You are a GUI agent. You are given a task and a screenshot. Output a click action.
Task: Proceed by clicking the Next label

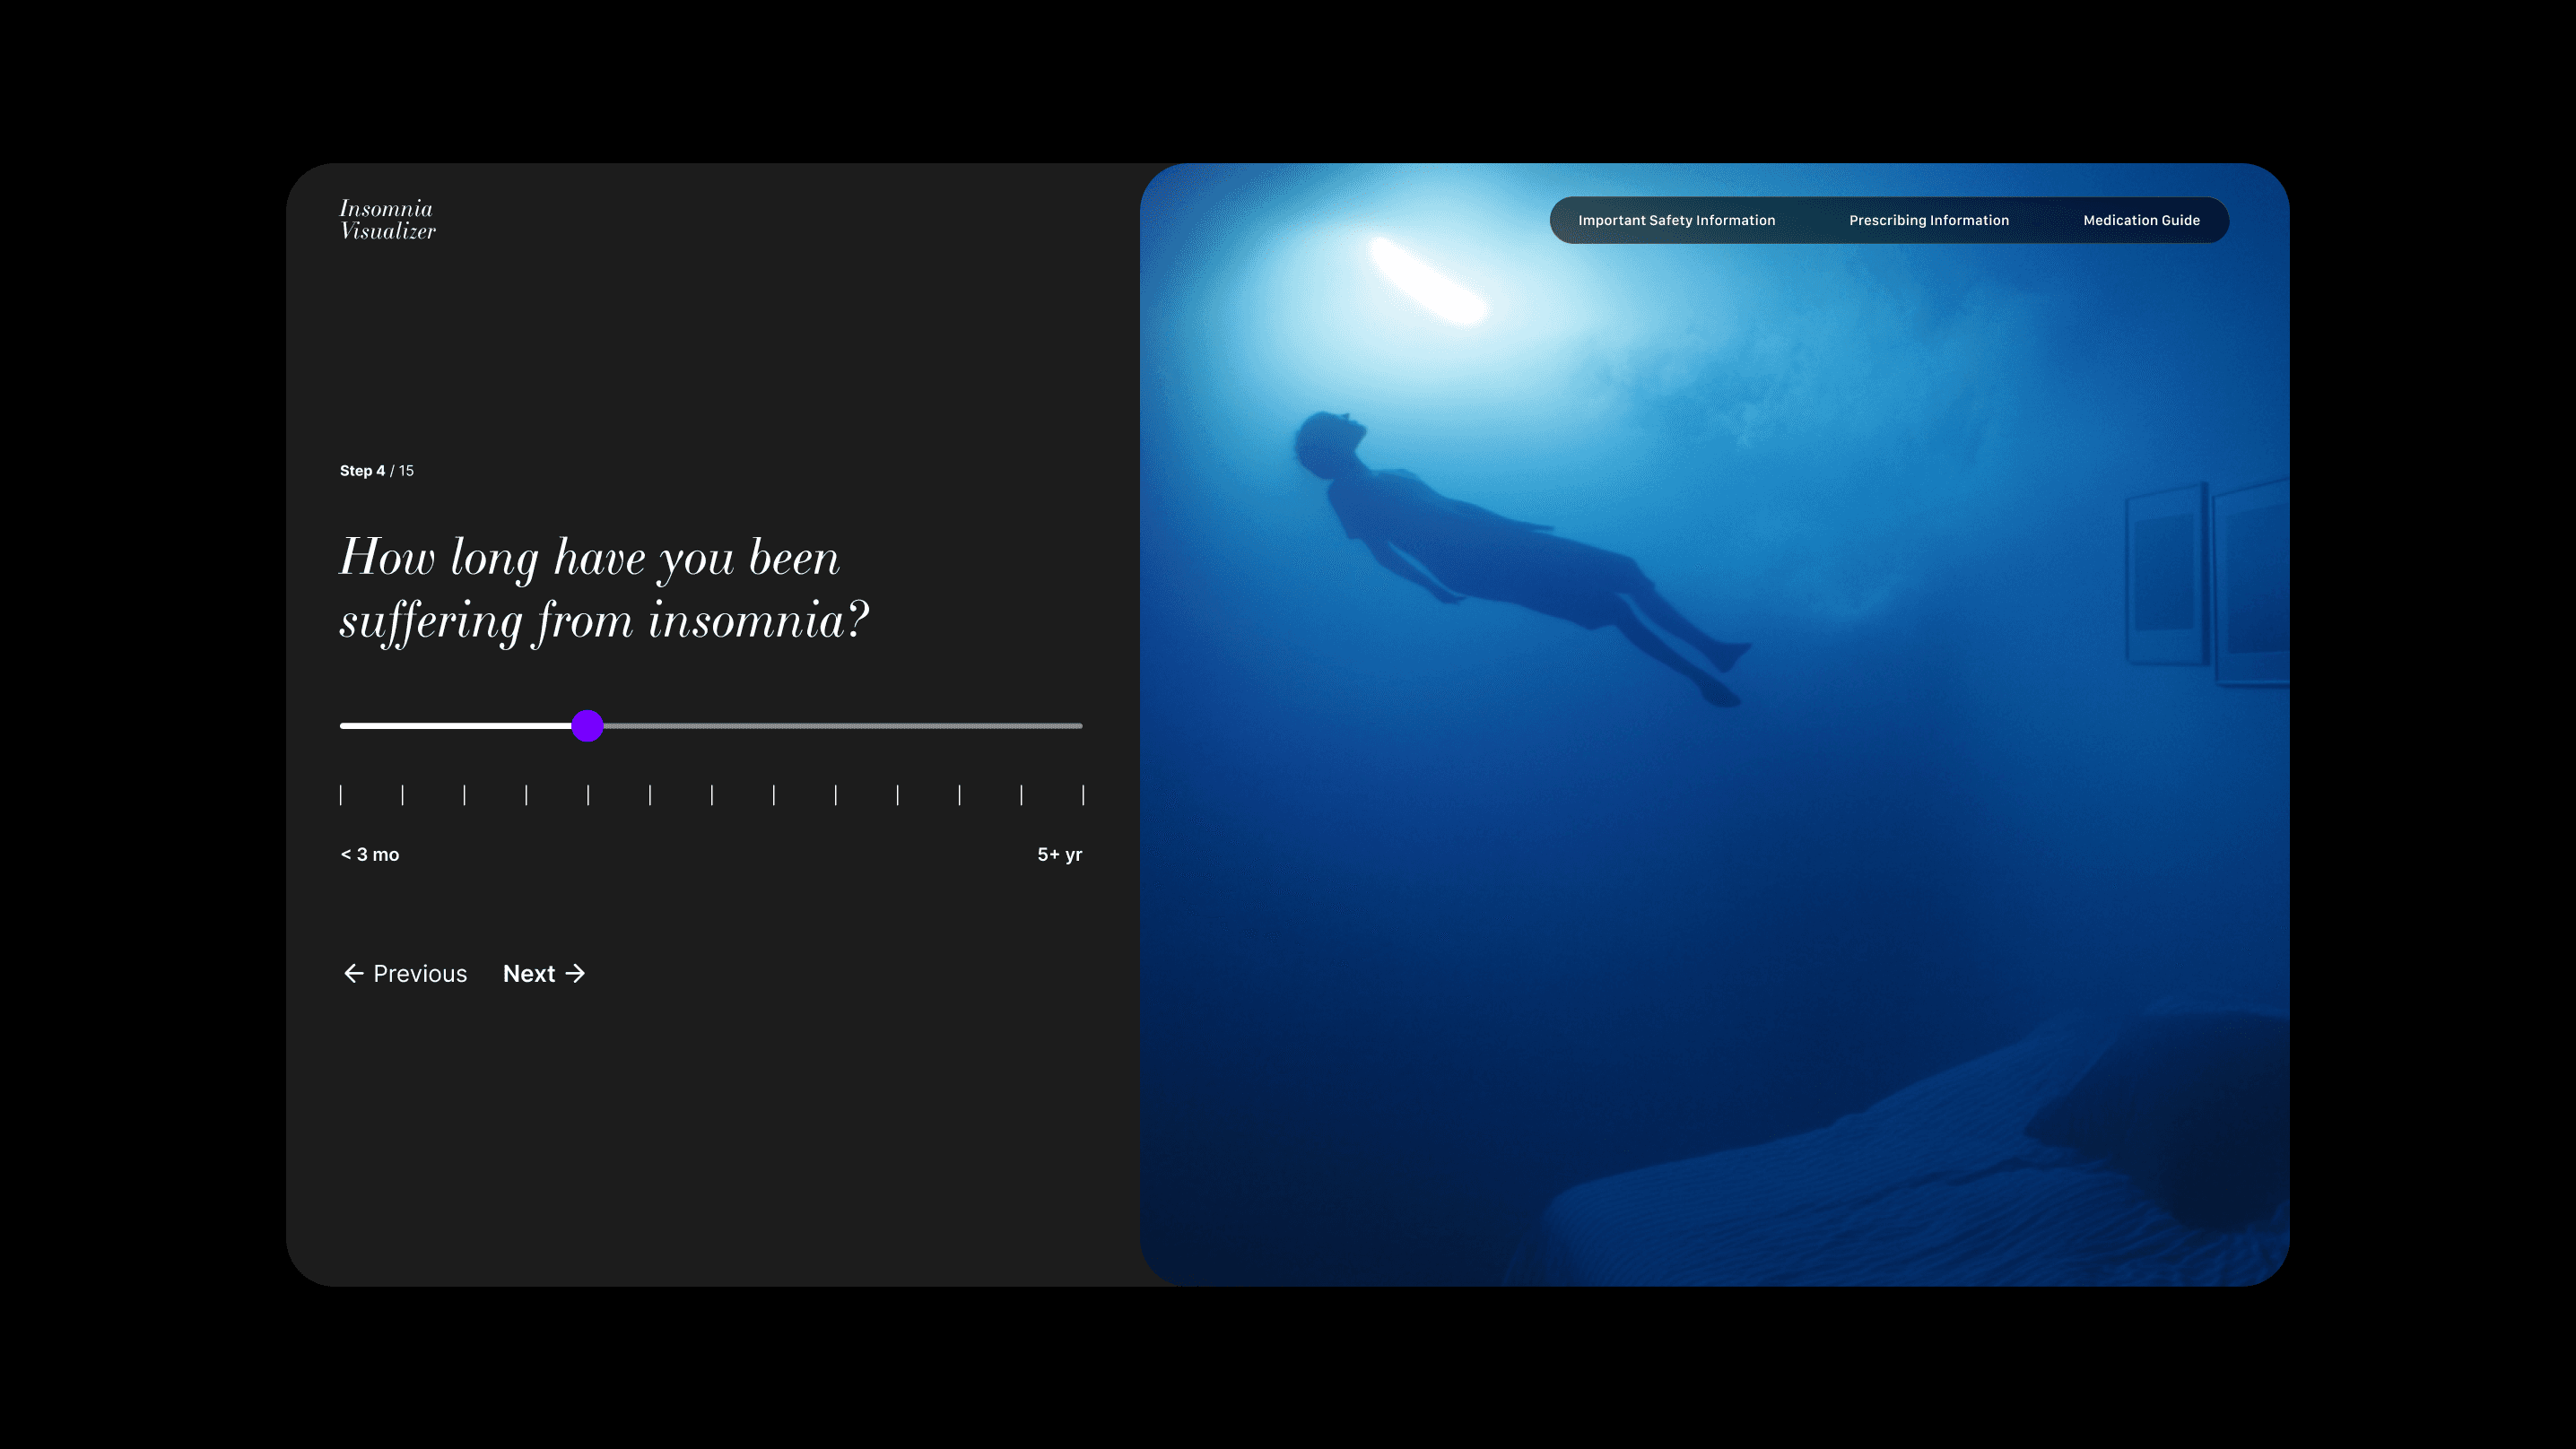[x=528, y=973]
